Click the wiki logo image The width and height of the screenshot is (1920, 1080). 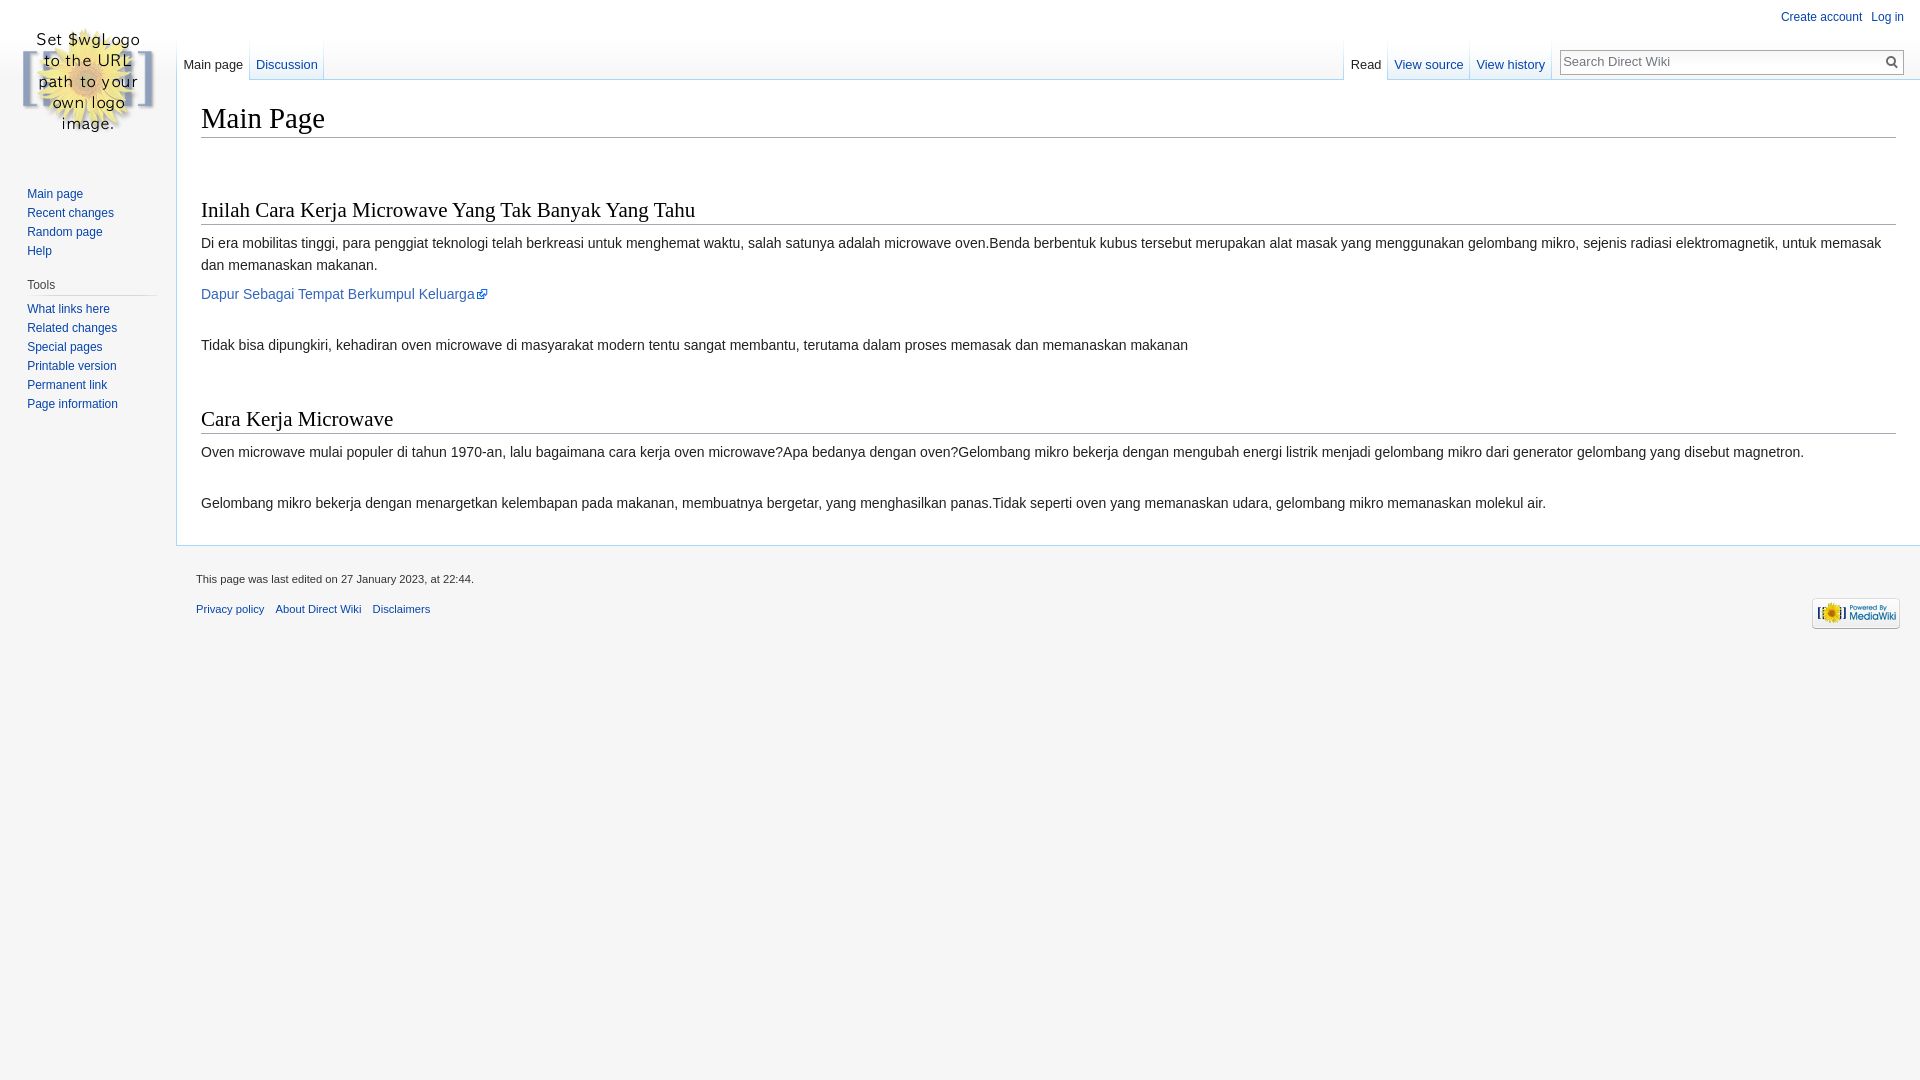pos(87,80)
